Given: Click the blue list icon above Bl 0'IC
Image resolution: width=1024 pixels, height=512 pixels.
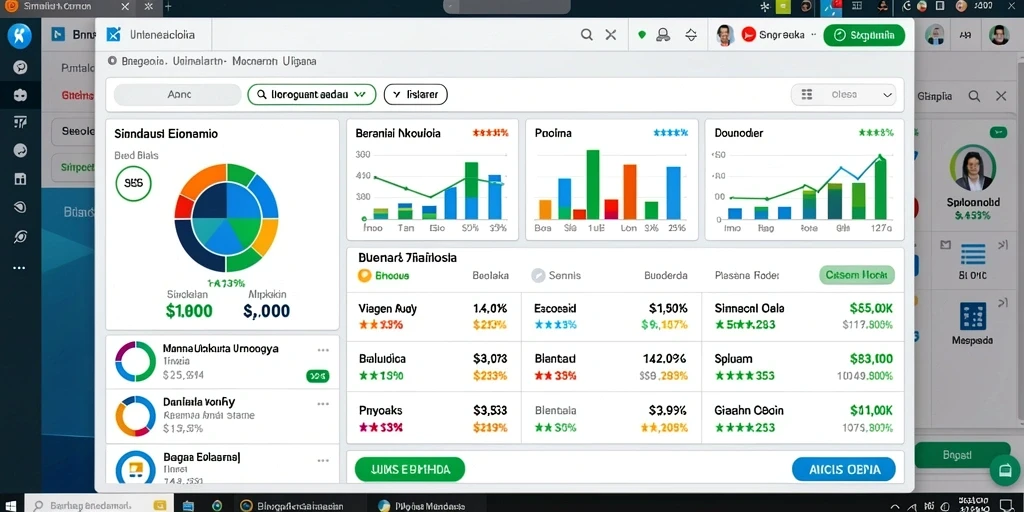Looking at the screenshot, I should point(972,255).
